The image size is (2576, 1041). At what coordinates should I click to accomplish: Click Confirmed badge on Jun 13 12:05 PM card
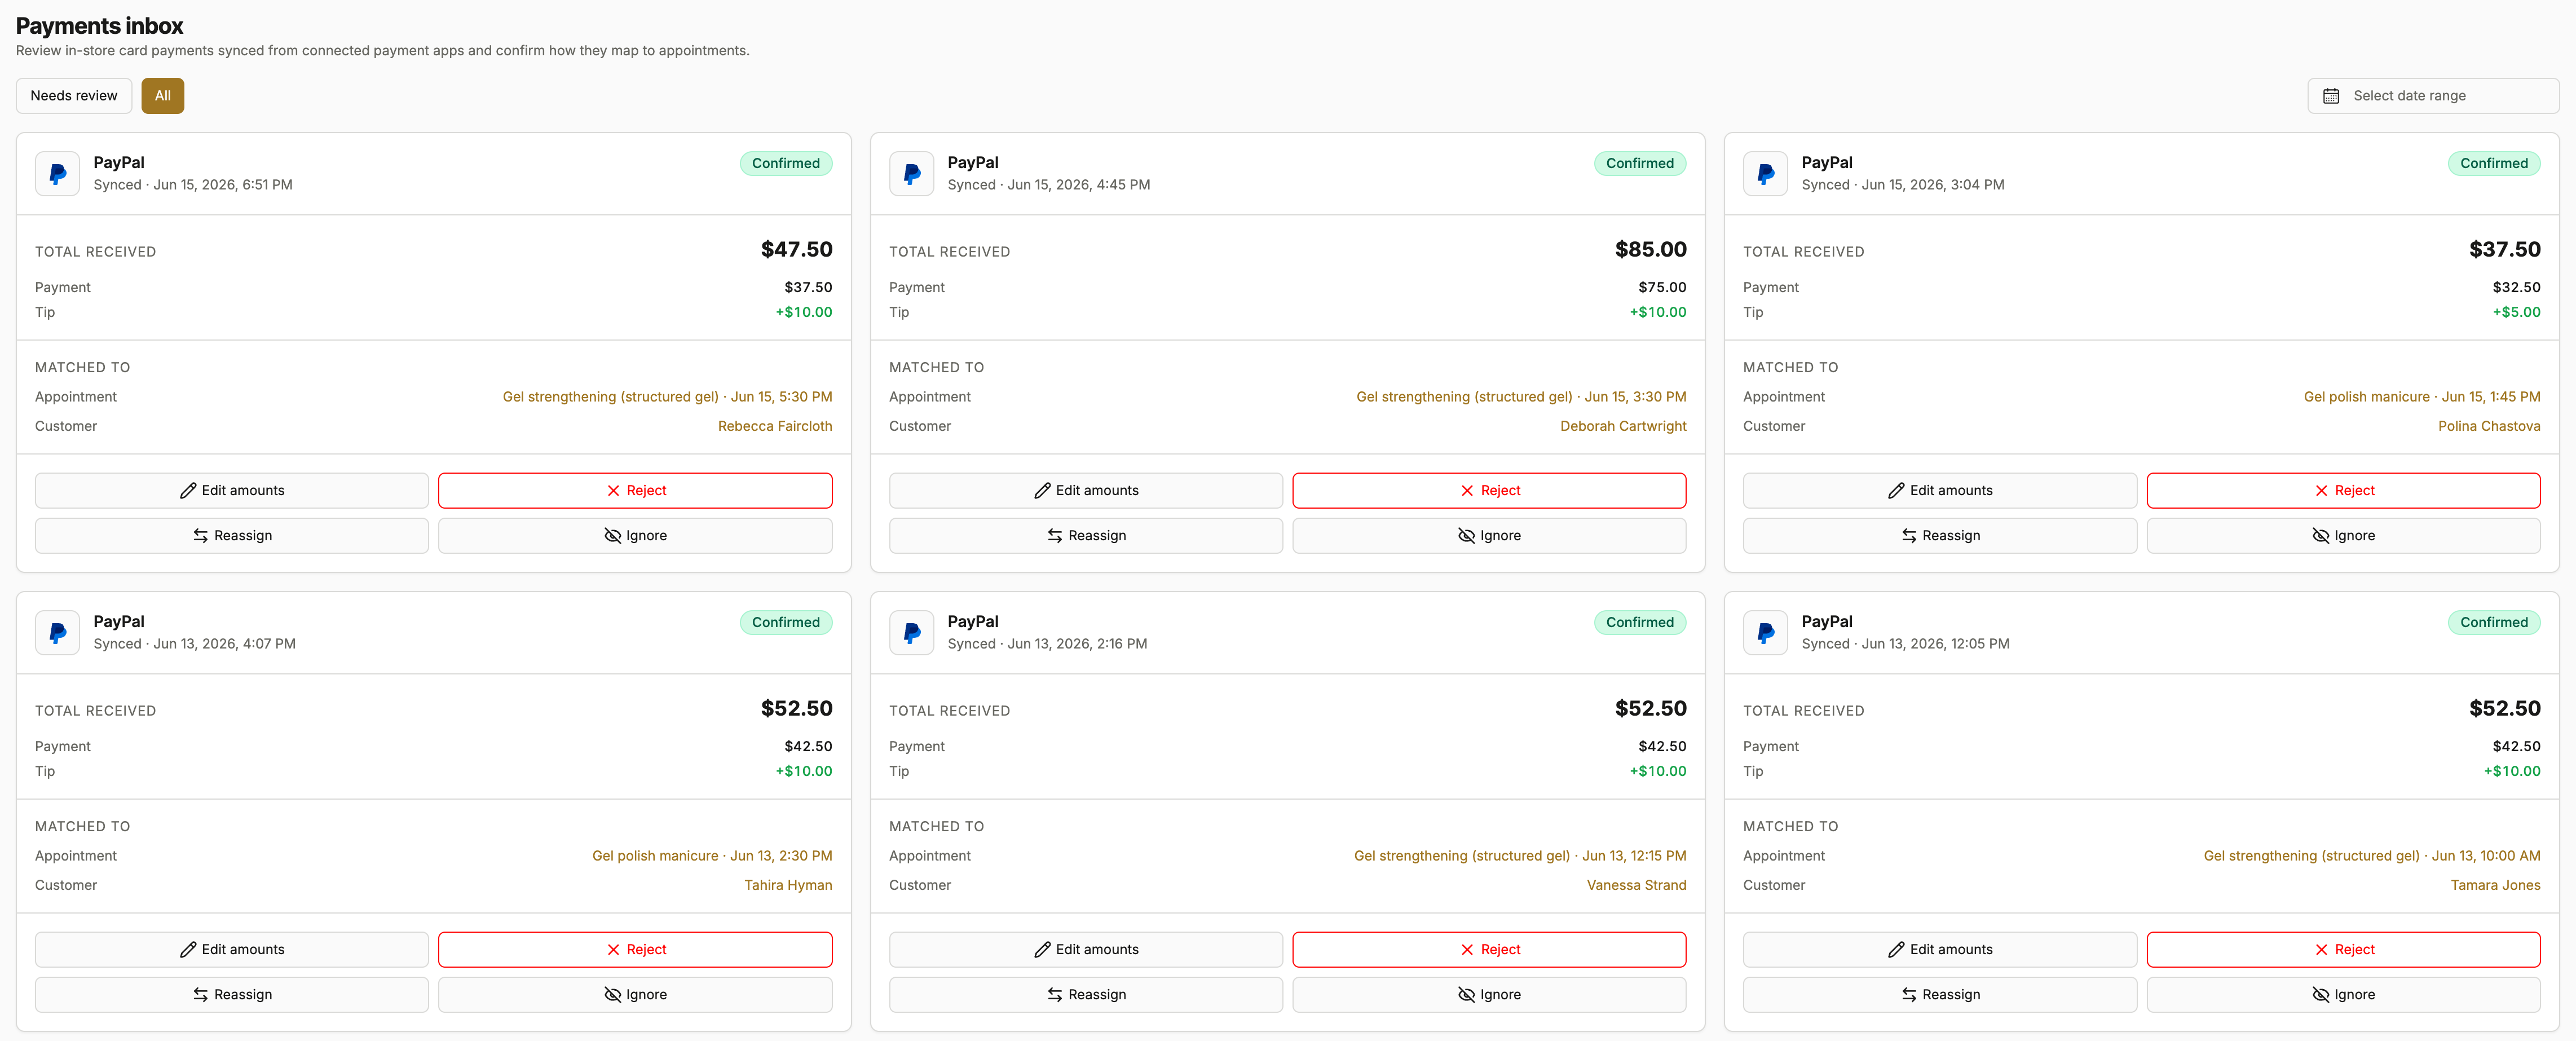point(2494,622)
